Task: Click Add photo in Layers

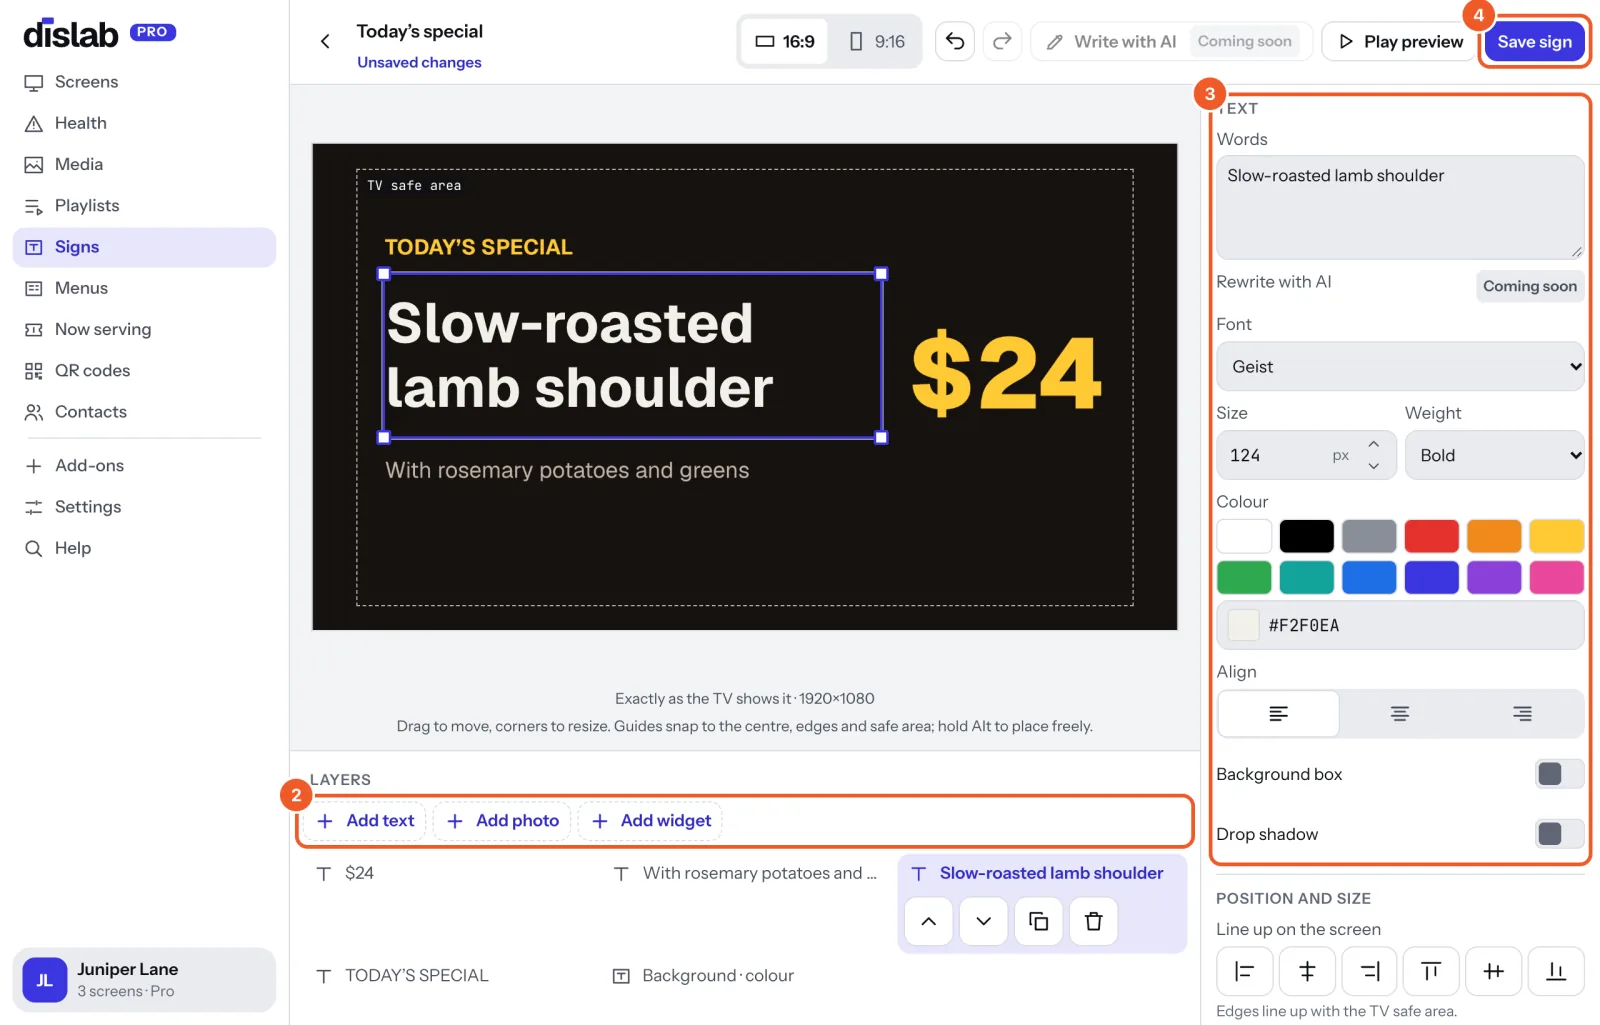Action: [503, 821]
